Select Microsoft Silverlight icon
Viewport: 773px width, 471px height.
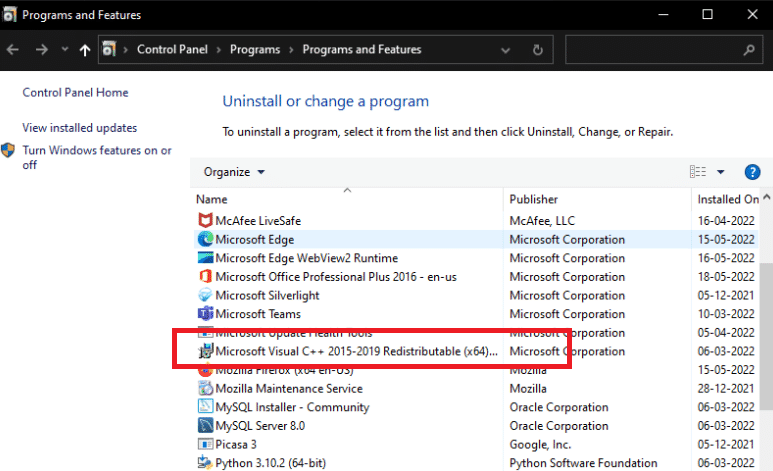[x=205, y=295]
